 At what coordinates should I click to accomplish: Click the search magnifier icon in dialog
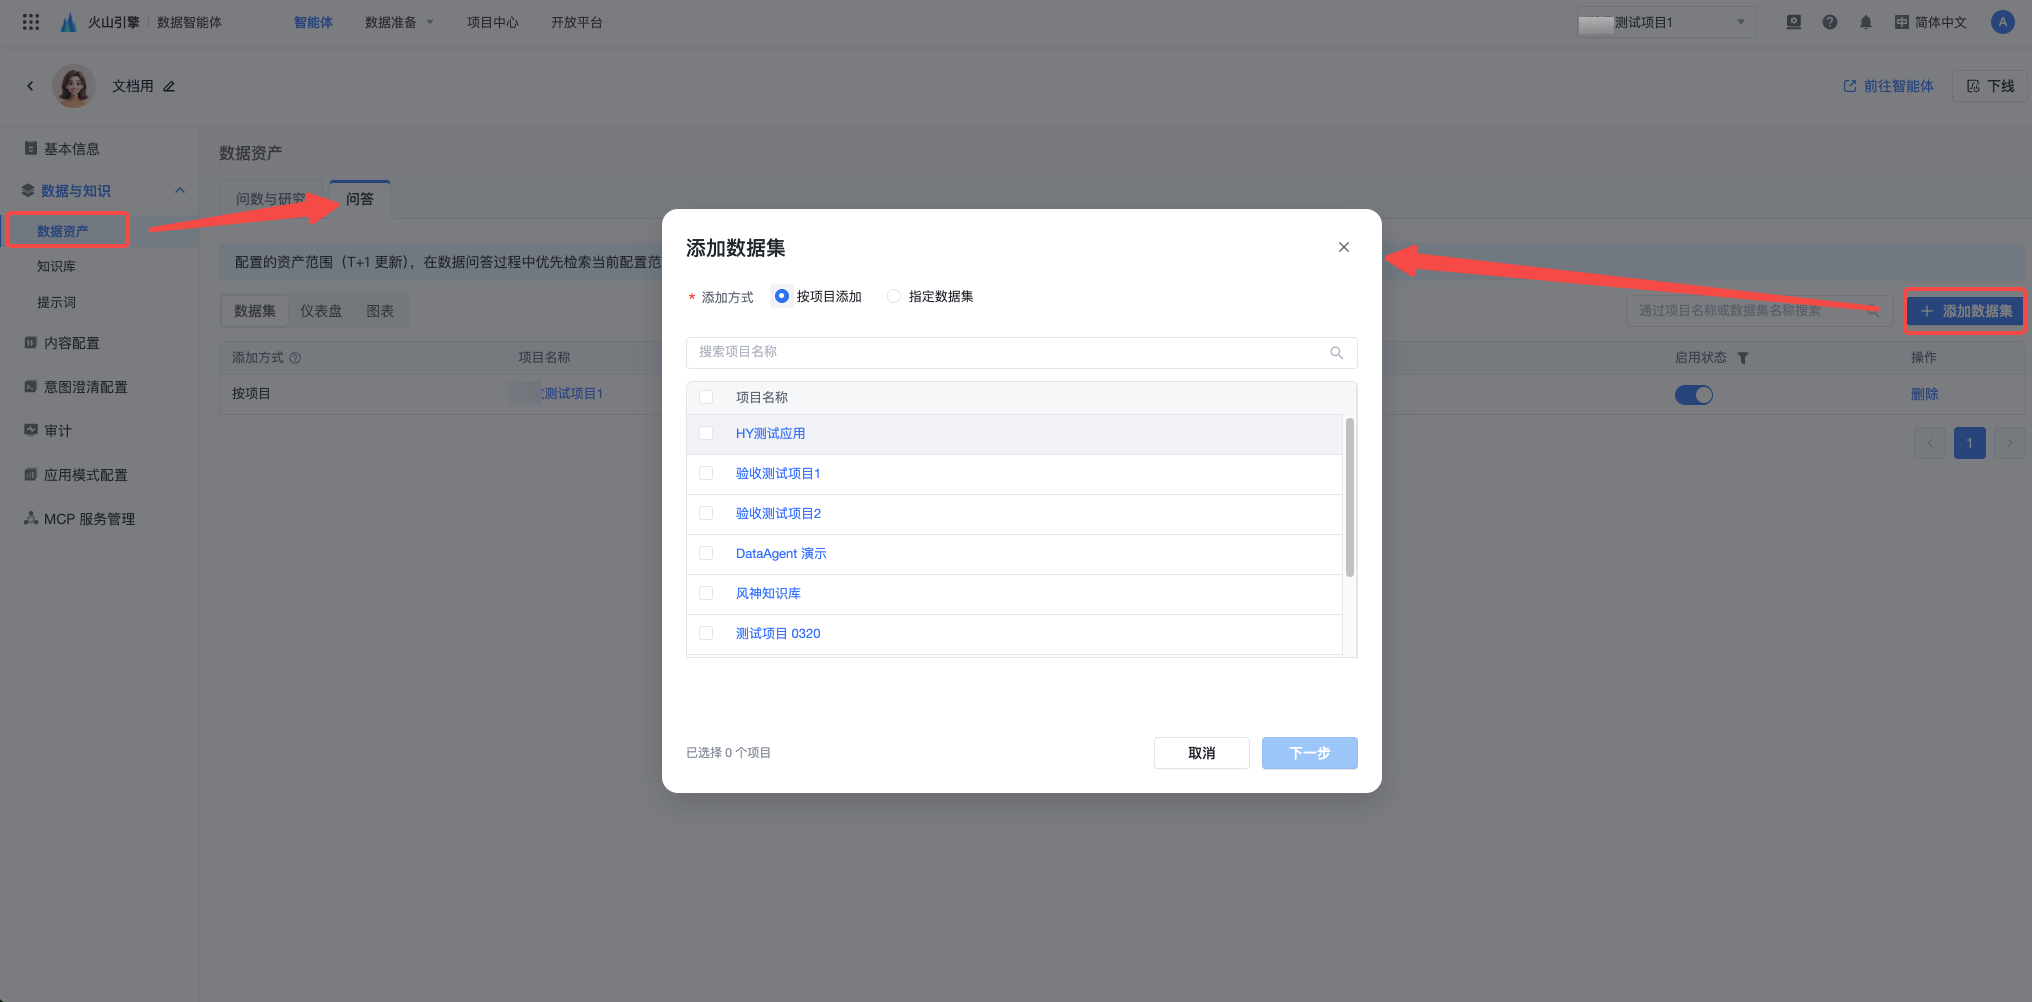point(1336,353)
